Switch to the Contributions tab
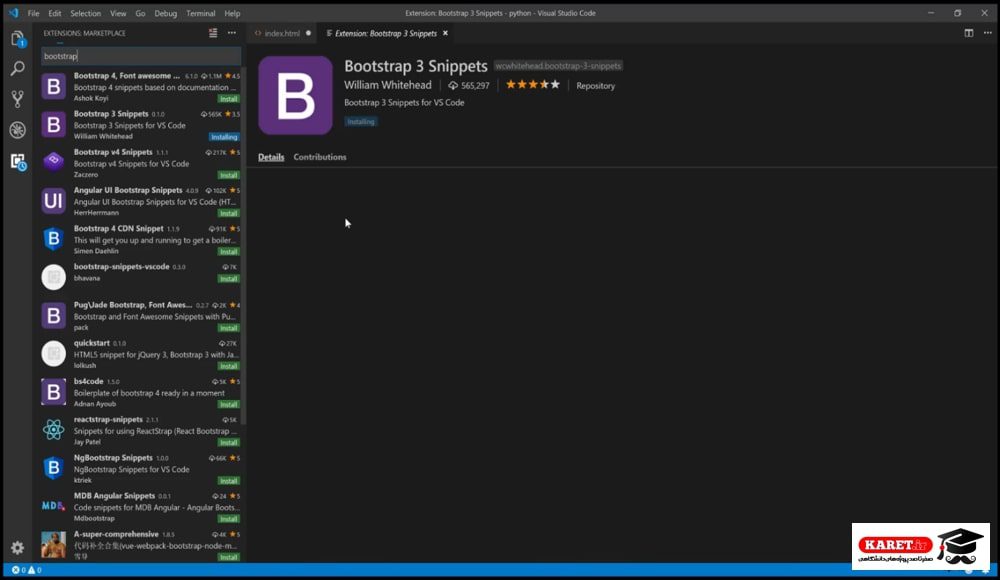 click(x=320, y=157)
